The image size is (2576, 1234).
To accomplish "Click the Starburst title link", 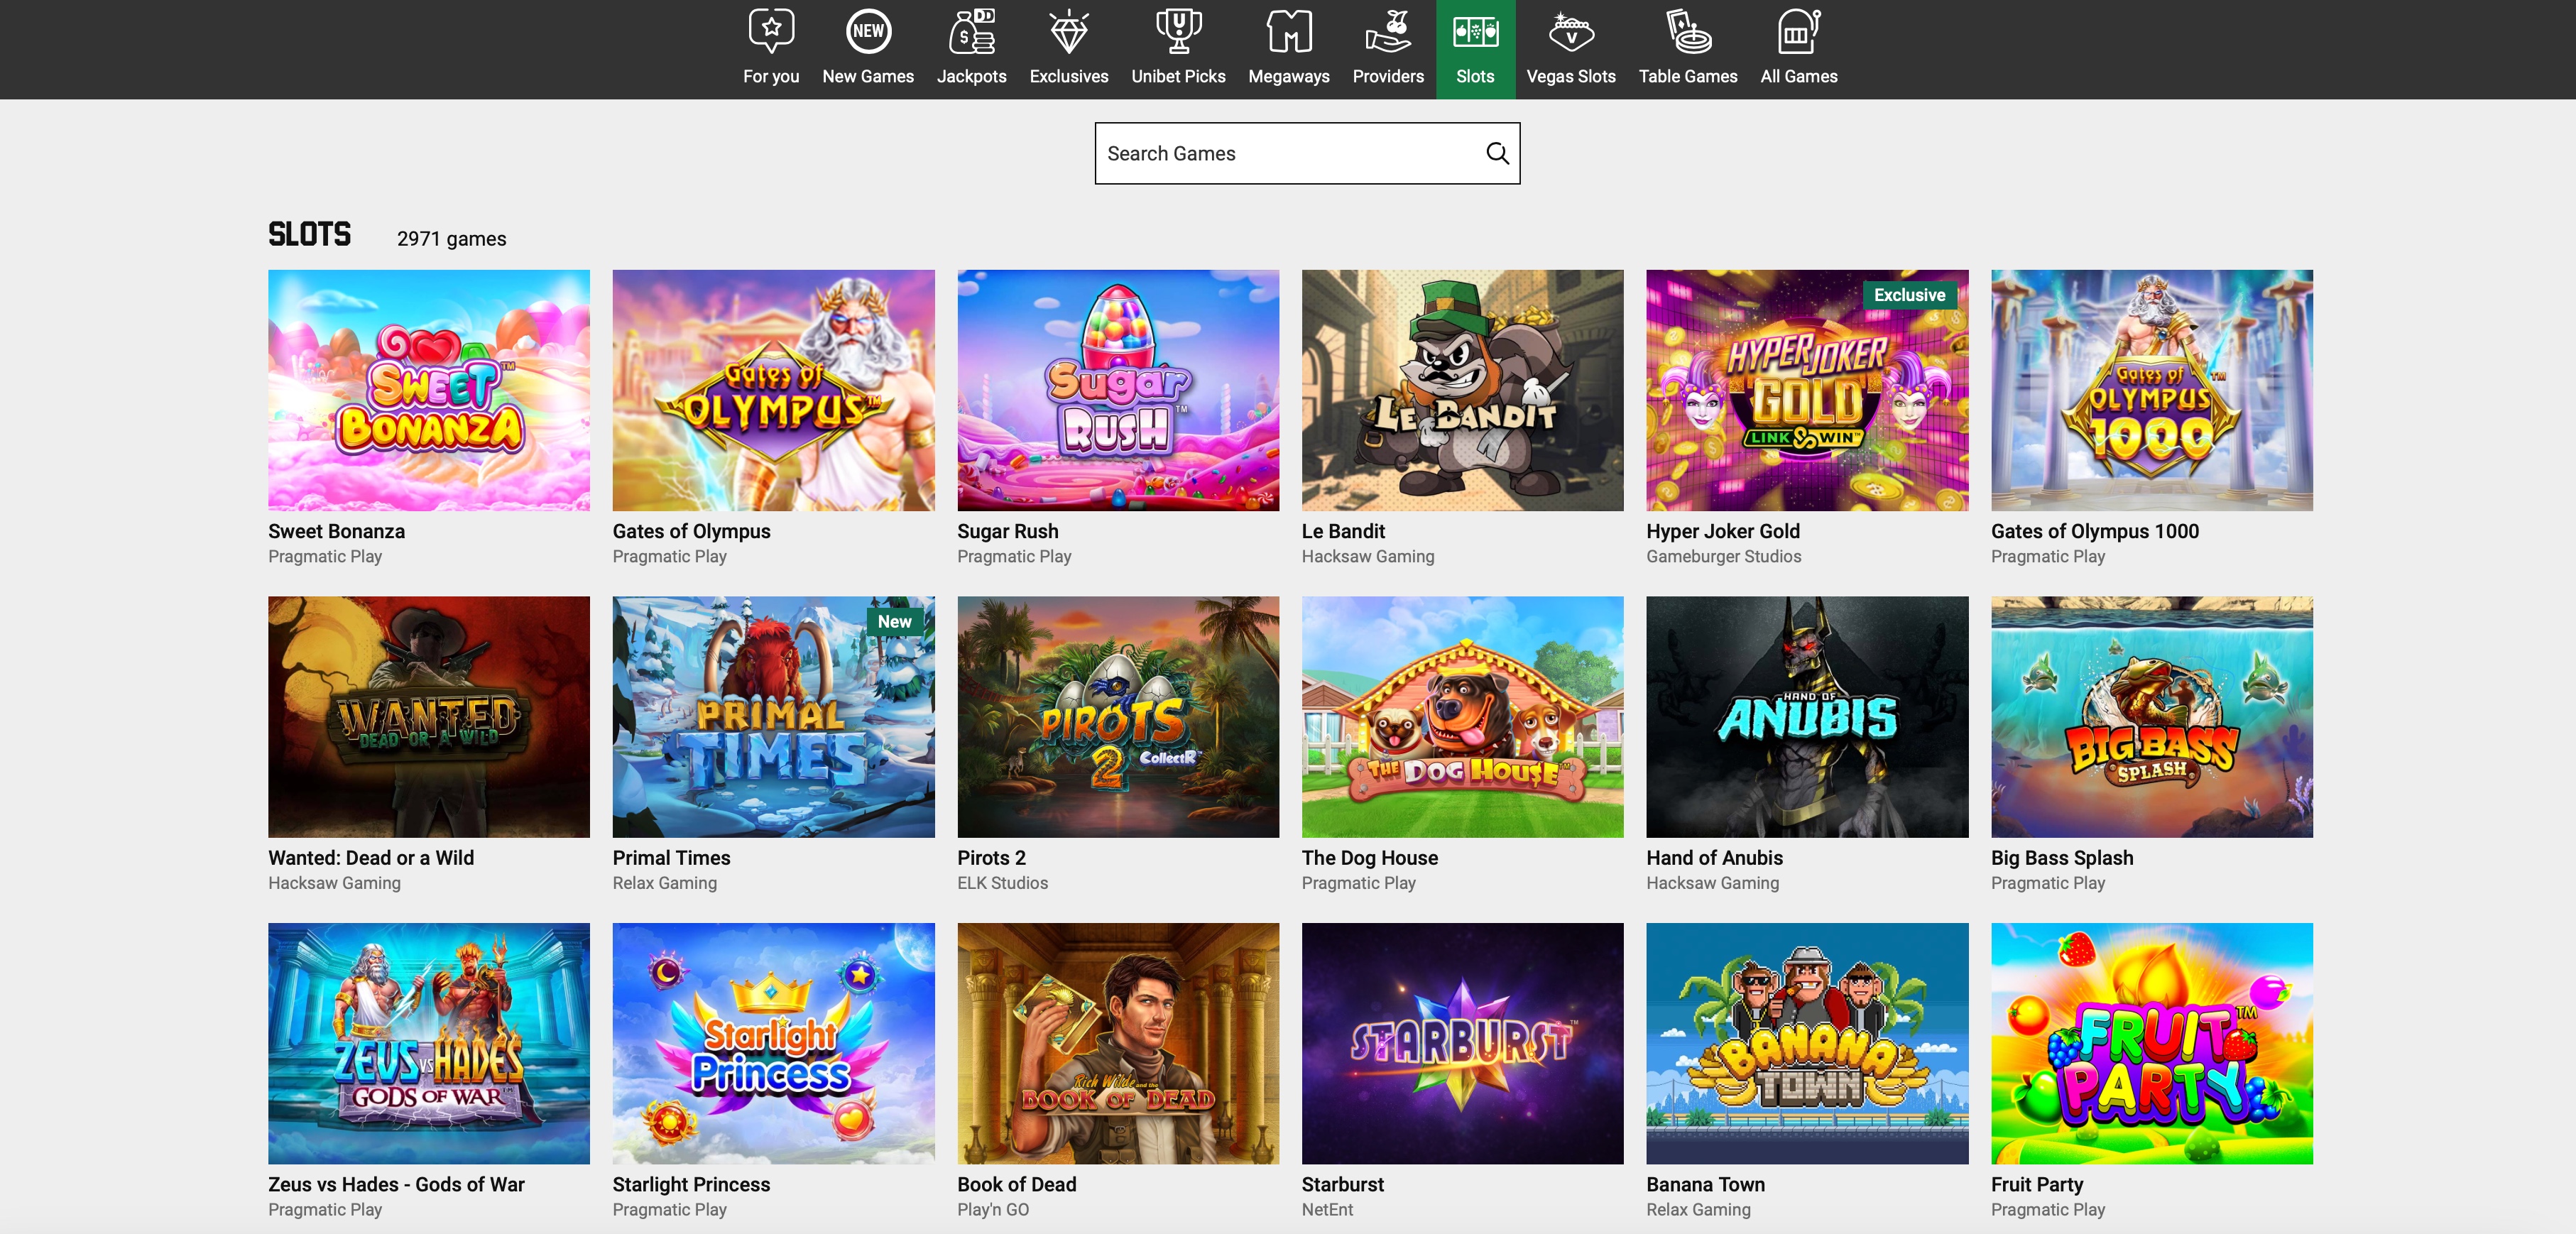I will tap(1342, 1184).
